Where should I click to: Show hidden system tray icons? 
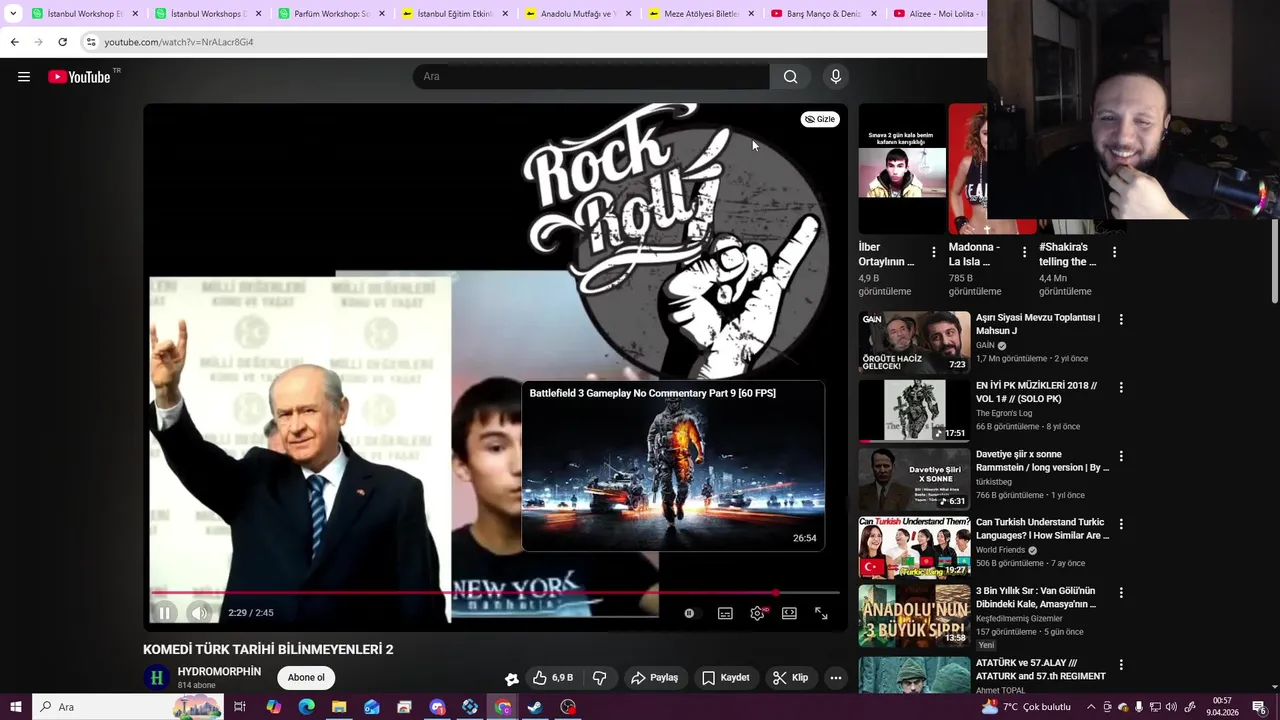click(1091, 707)
